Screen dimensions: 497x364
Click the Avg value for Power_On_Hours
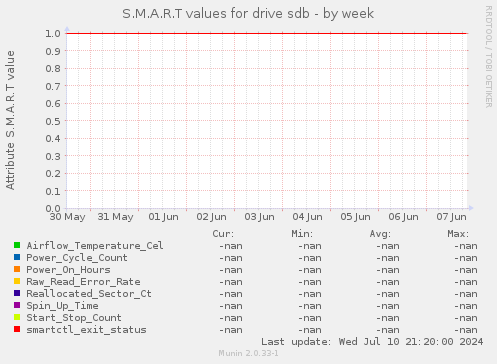point(388,270)
